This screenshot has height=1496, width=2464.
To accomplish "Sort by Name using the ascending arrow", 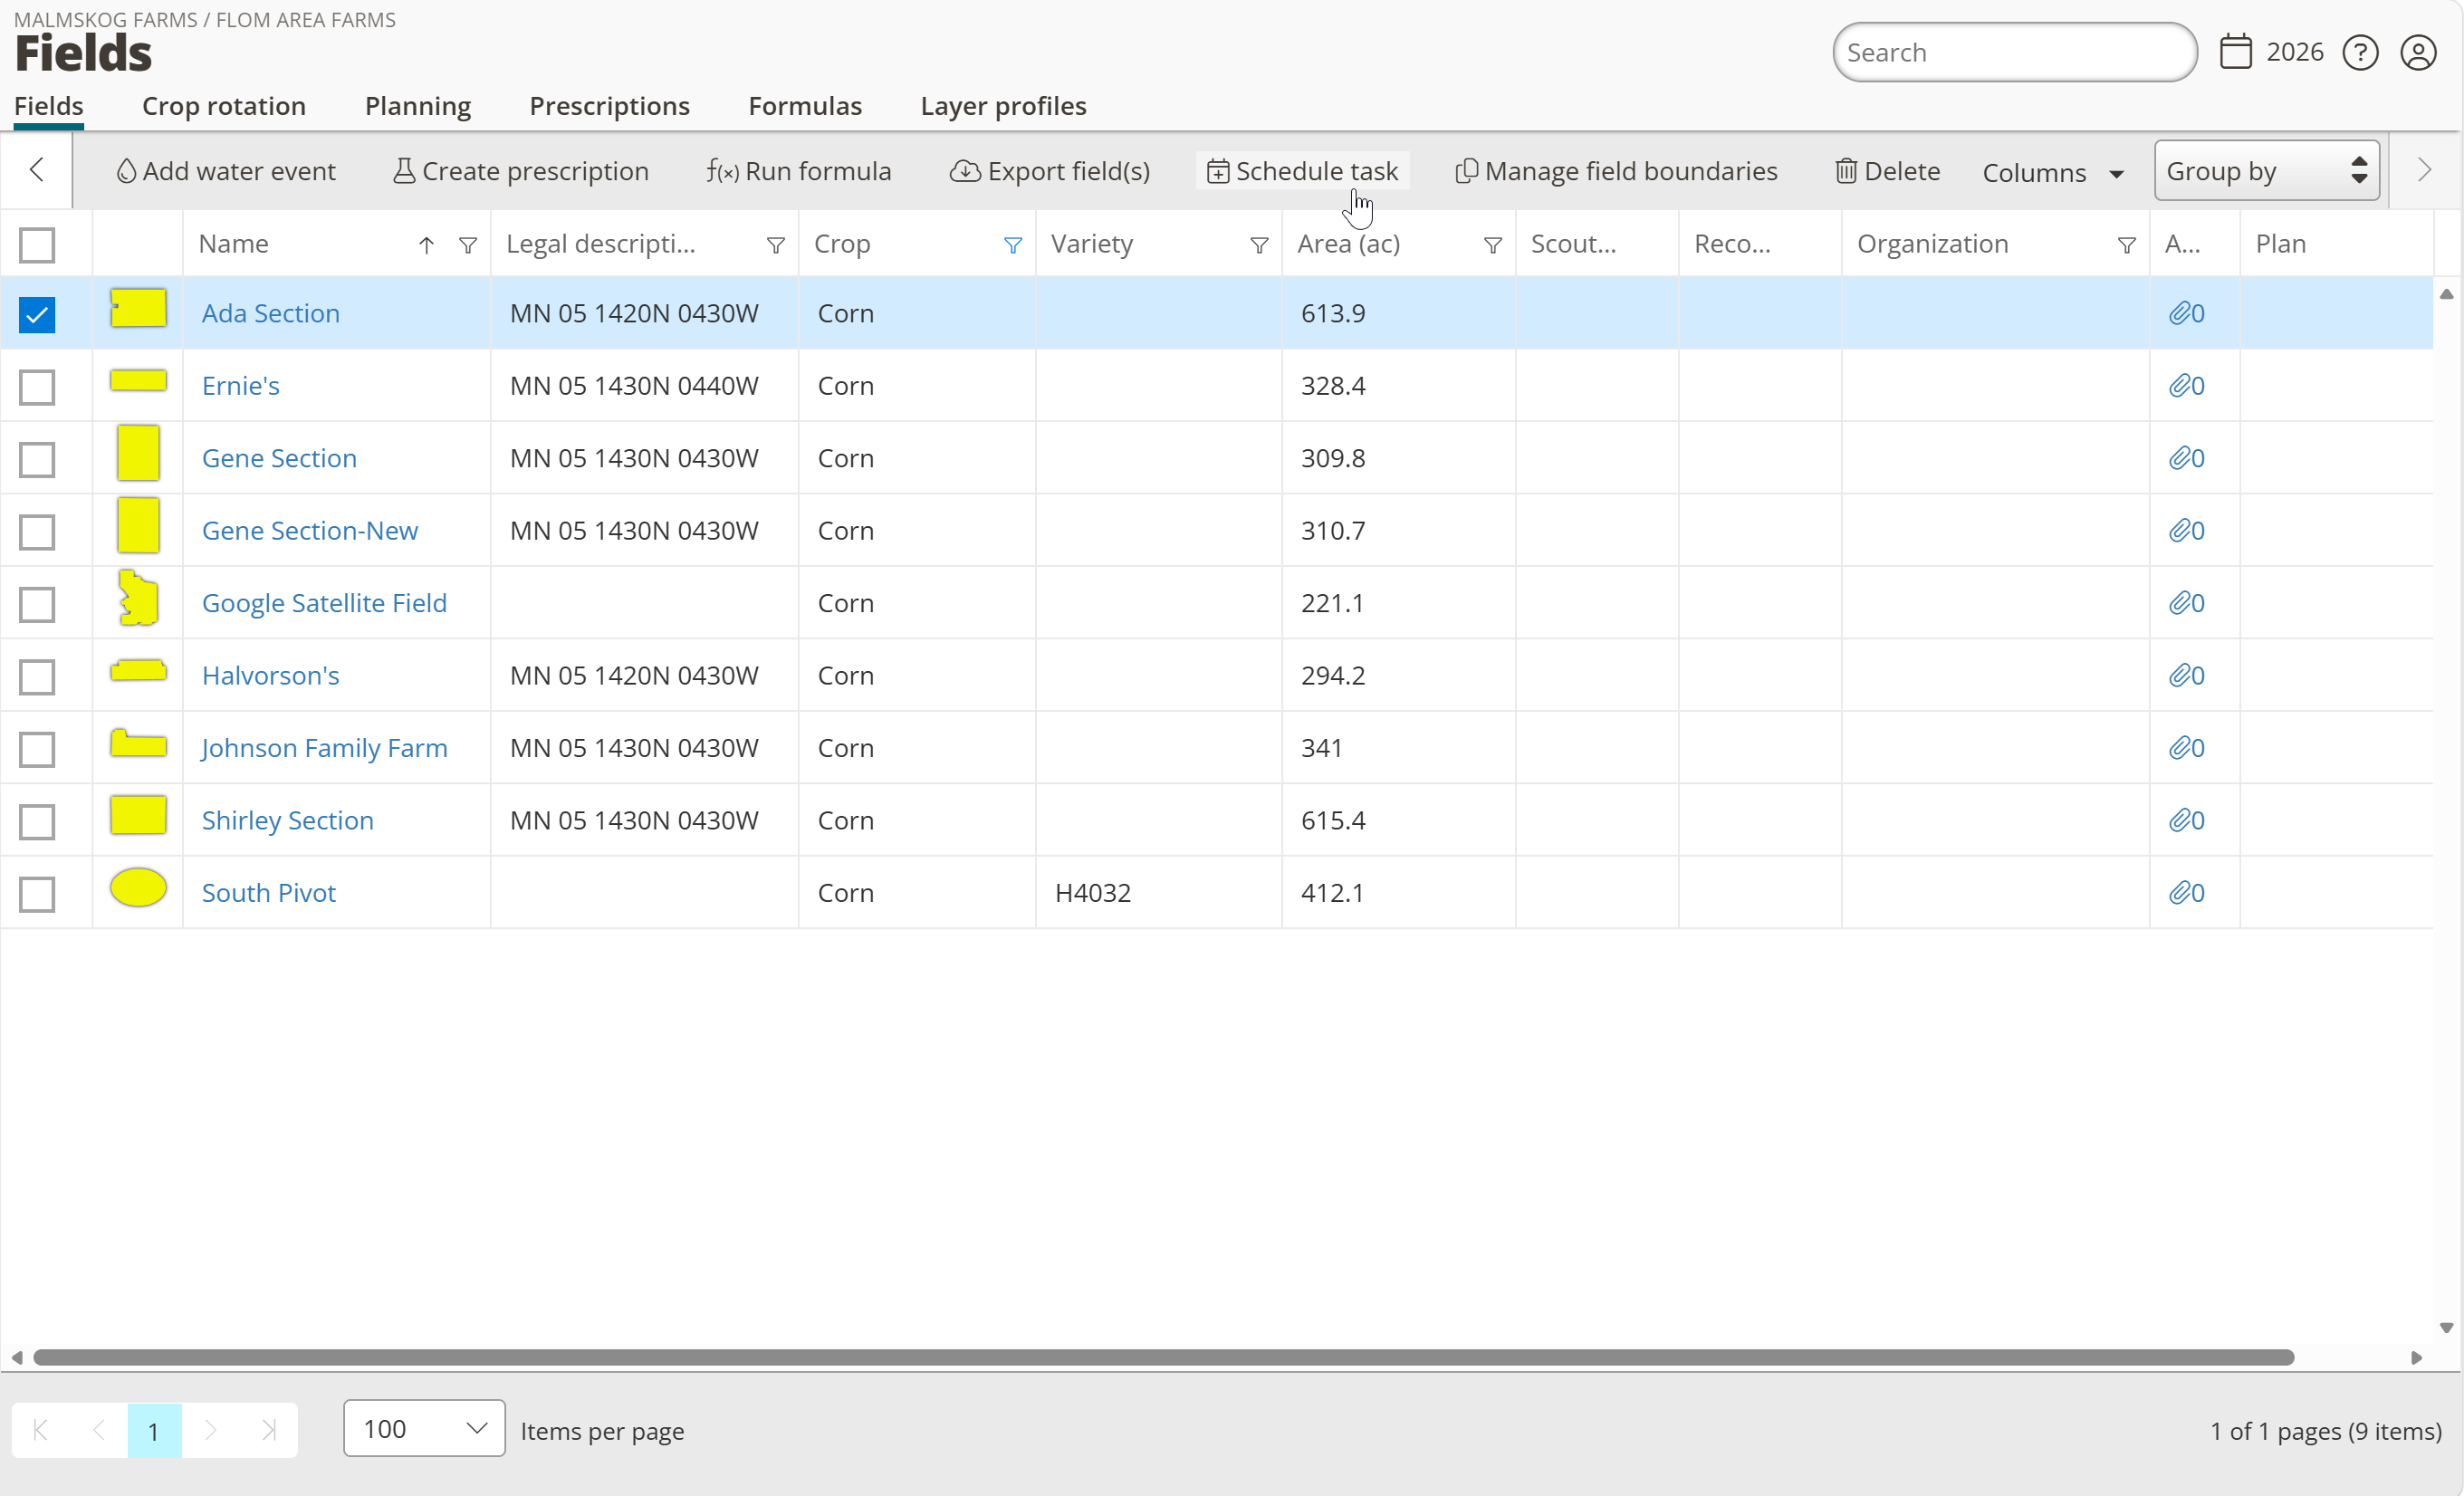I will [x=426, y=245].
